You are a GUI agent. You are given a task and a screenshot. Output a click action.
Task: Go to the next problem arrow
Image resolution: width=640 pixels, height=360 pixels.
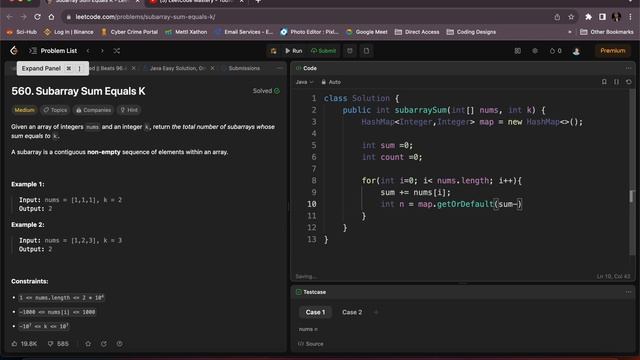point(102,51)
